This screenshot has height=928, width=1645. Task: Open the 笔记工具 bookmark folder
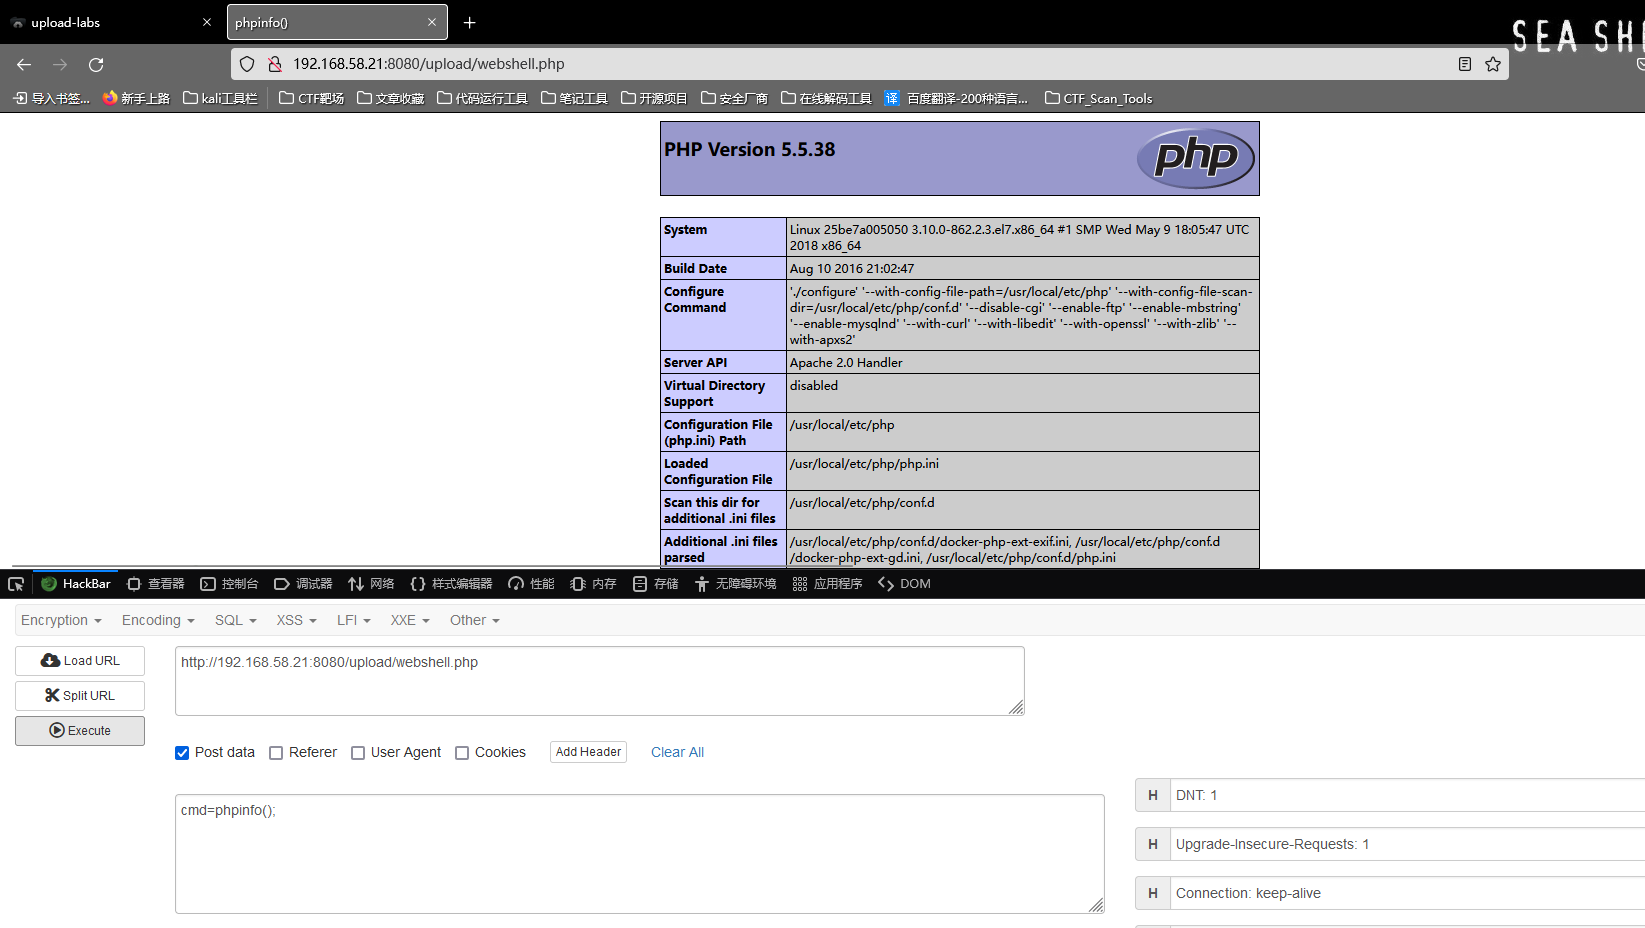click(x=574, y=98)
